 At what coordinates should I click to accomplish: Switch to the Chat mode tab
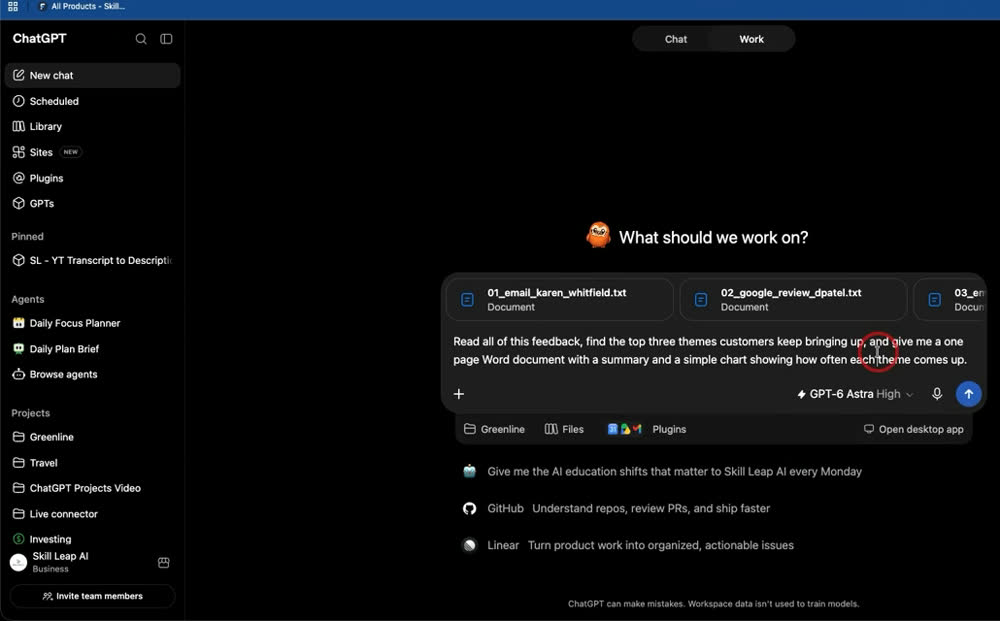[x=675, y=39]
